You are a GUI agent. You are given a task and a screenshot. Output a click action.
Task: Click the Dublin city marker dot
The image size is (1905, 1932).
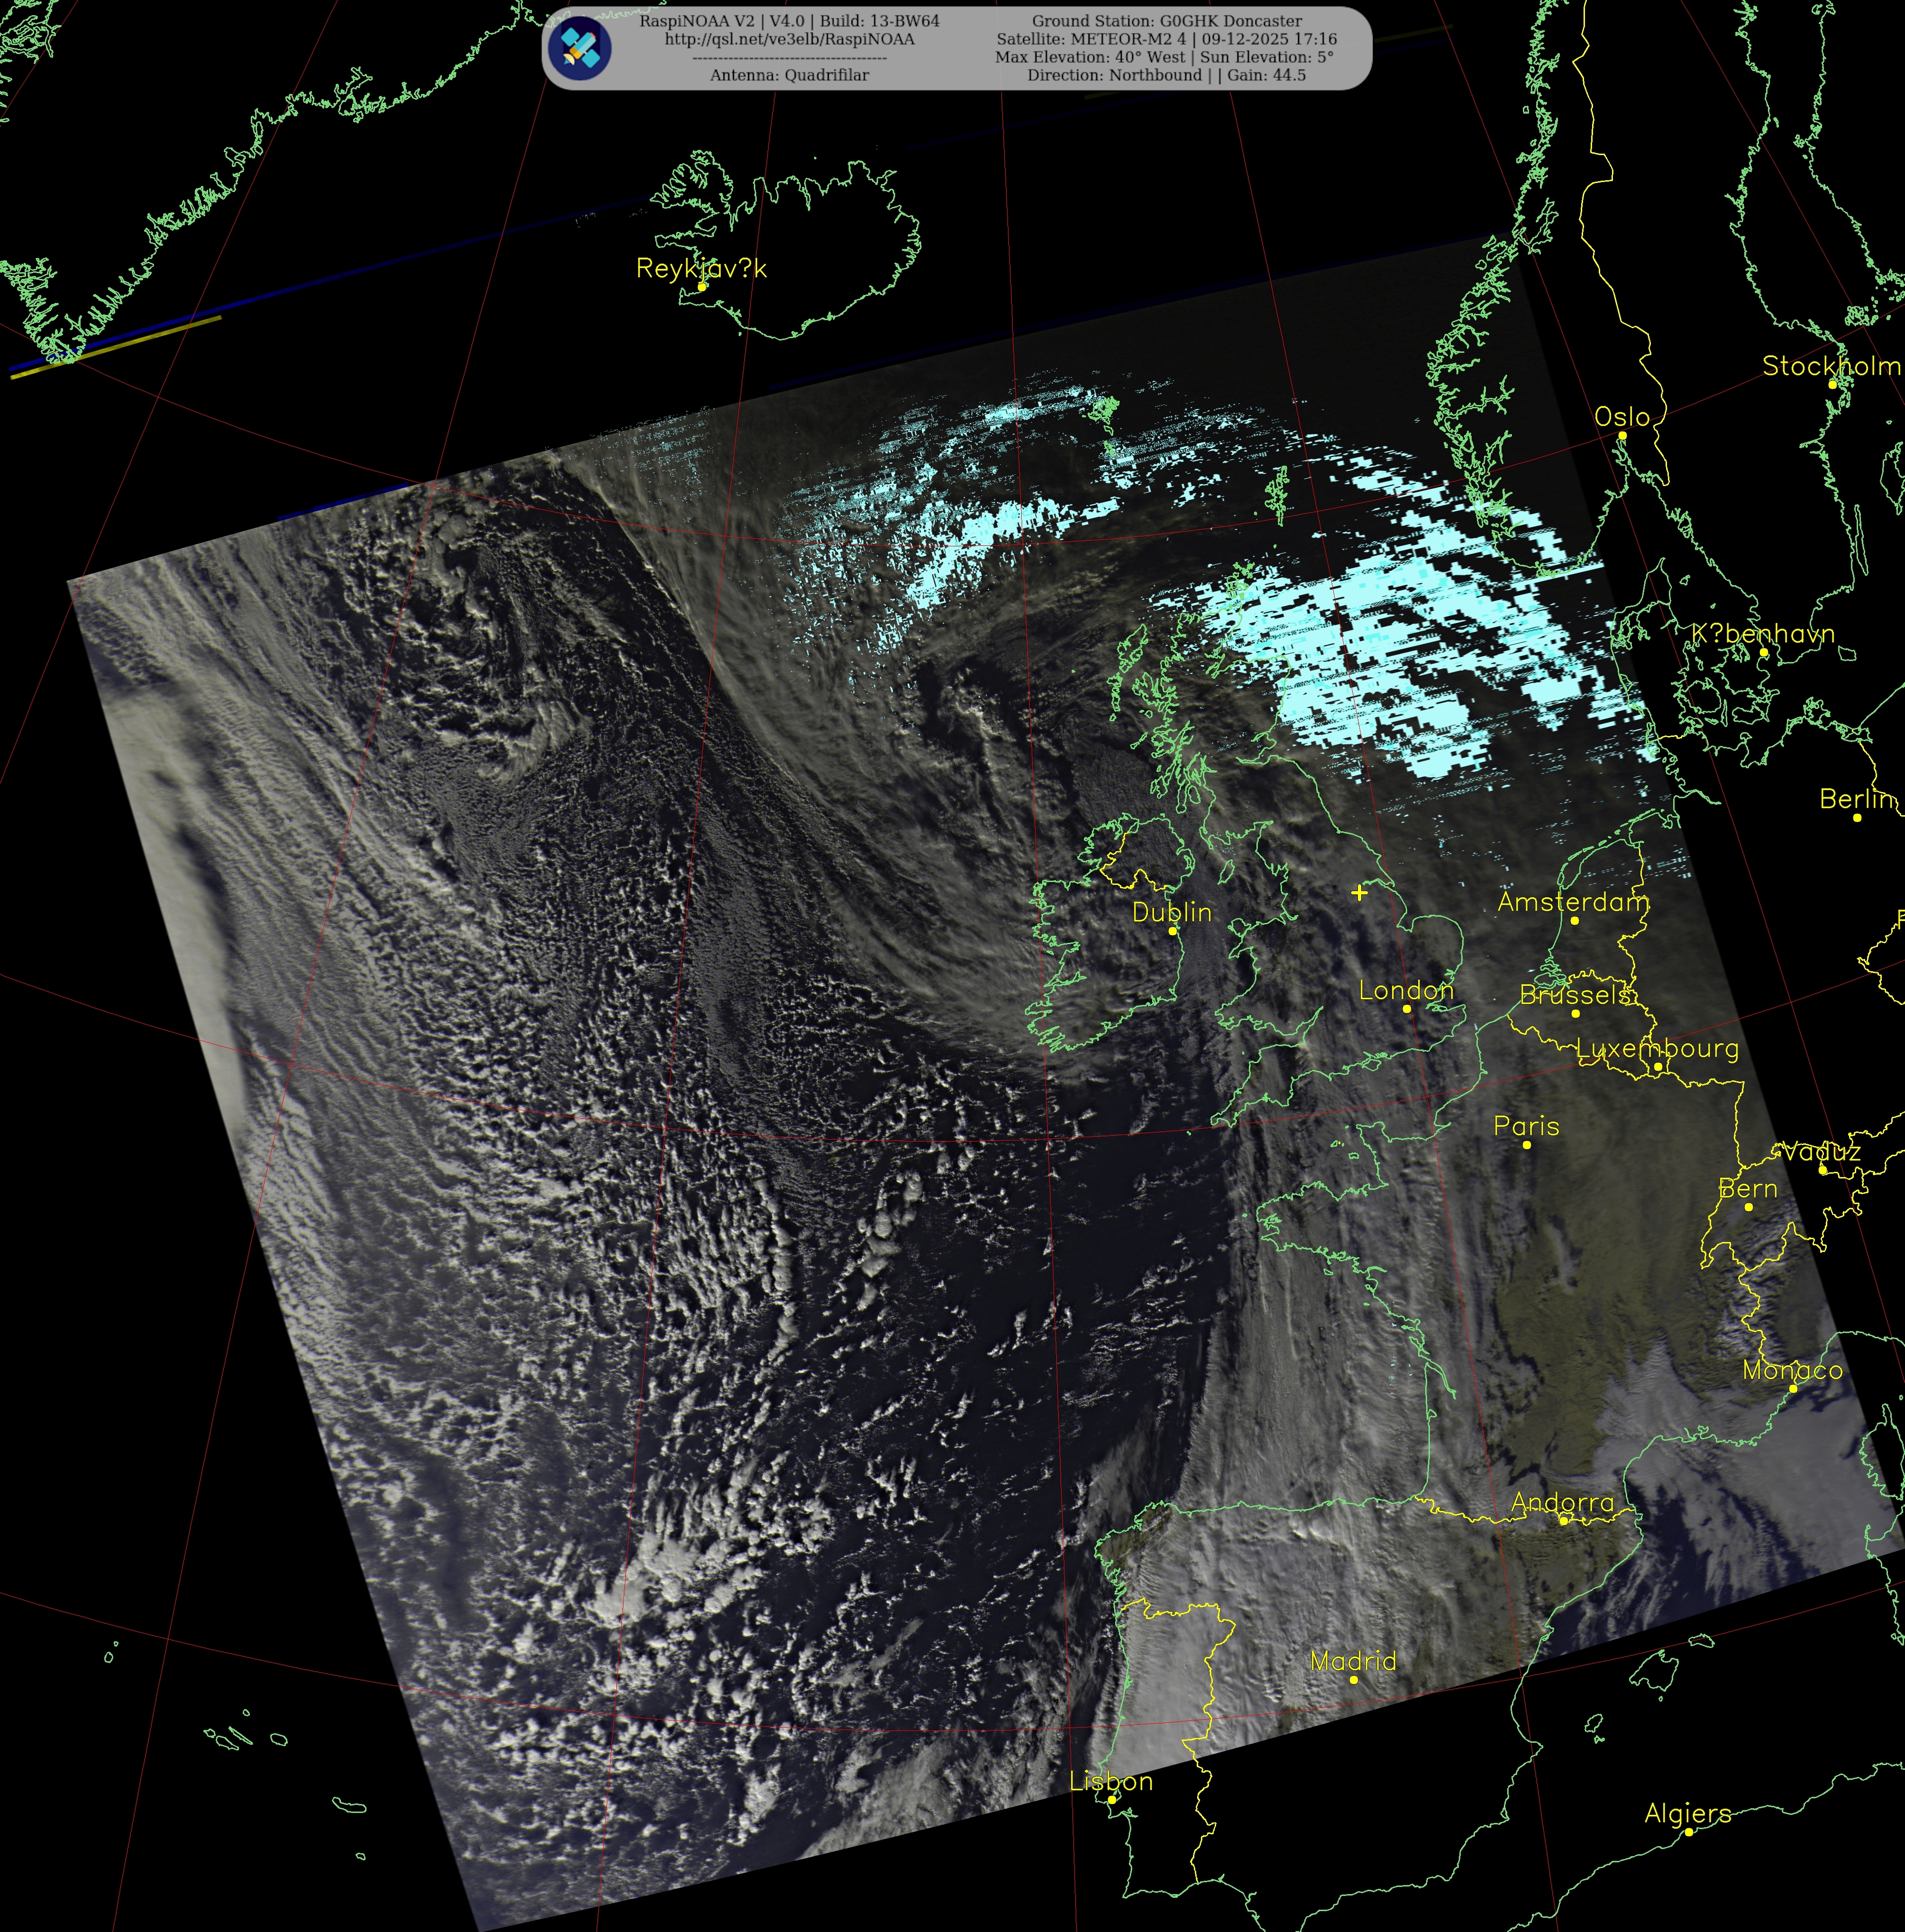click(1173, 931)
